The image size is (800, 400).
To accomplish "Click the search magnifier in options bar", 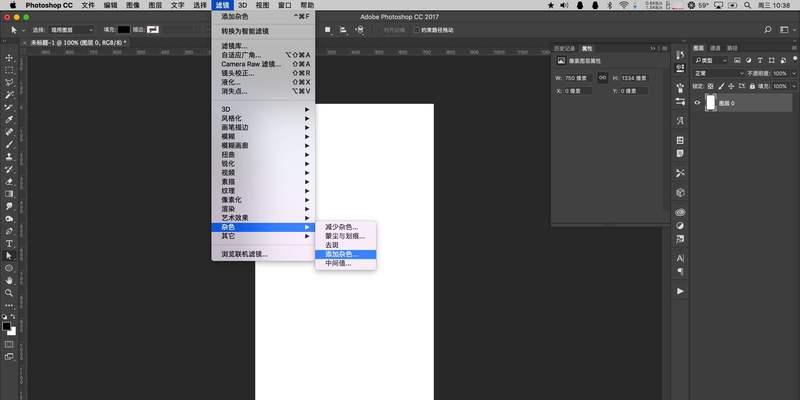I will tap(767, 30).
